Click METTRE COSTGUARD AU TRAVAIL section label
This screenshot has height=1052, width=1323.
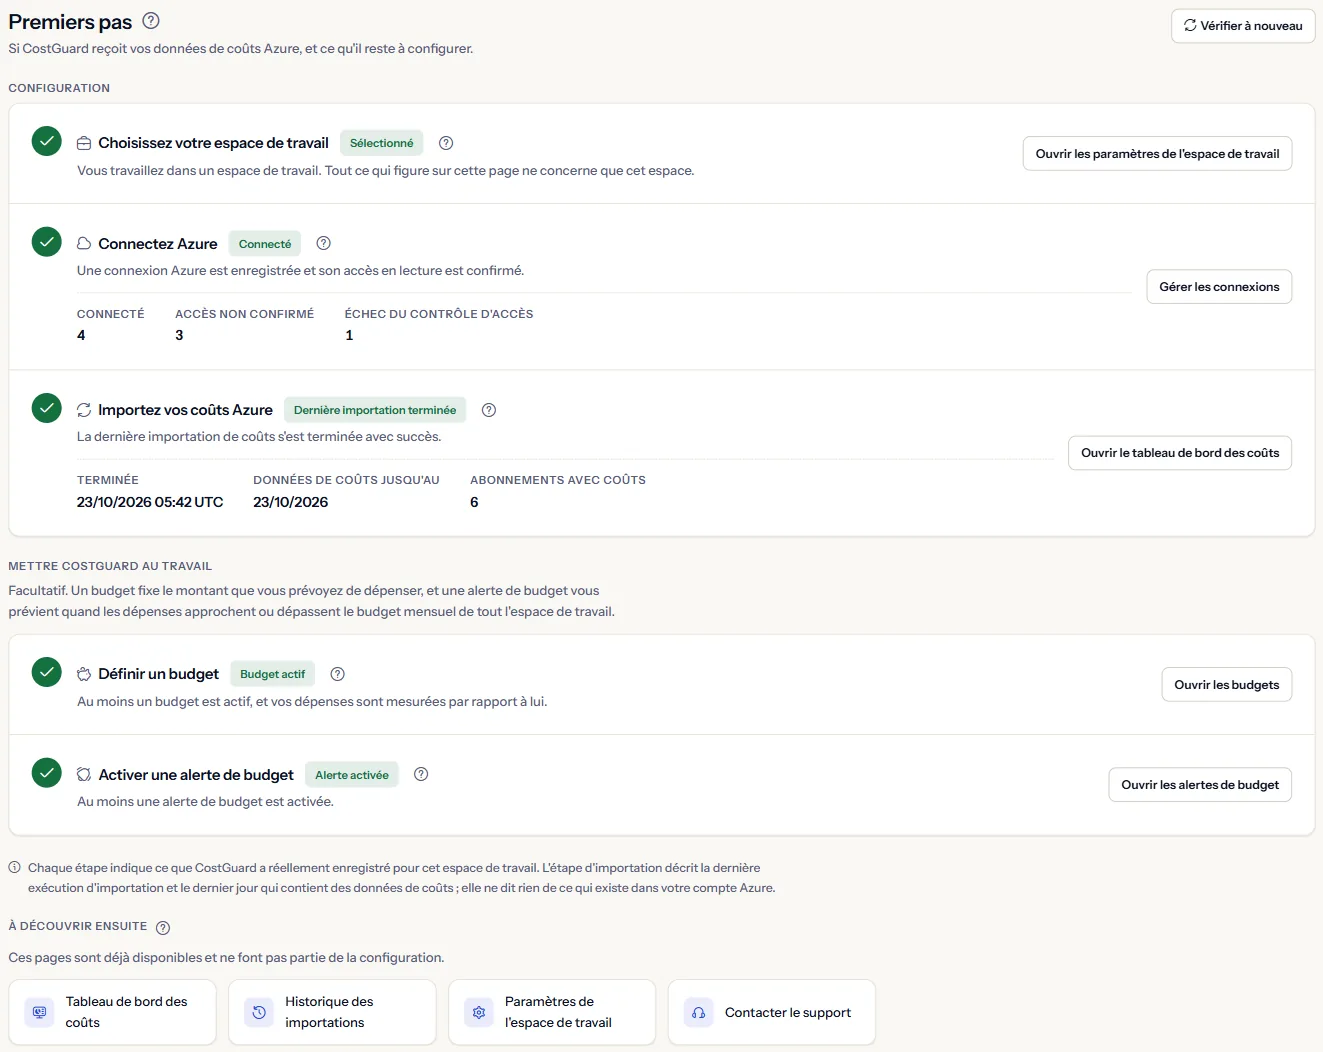pos(110,566)
